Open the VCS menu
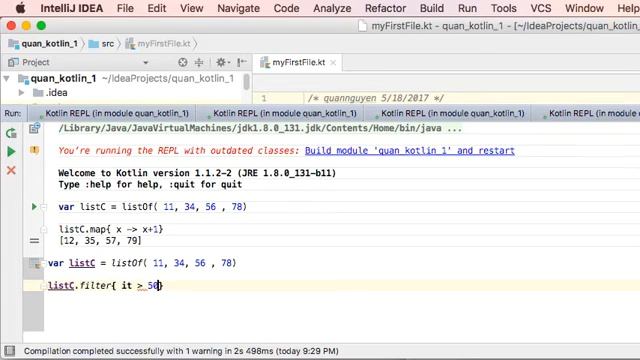 540,8
